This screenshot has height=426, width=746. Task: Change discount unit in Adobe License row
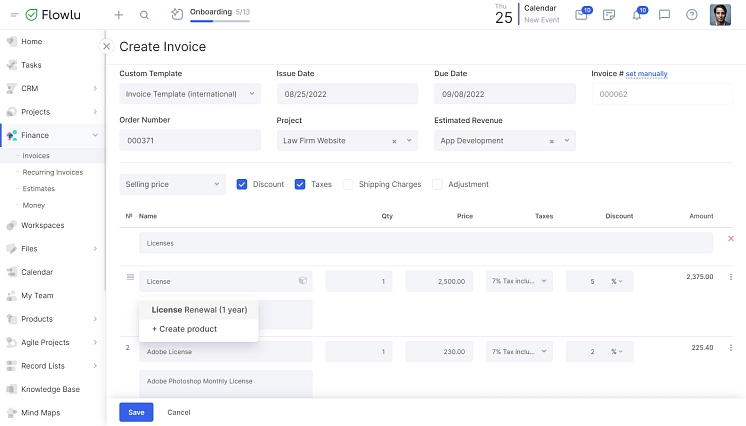(x=617, y=352)
